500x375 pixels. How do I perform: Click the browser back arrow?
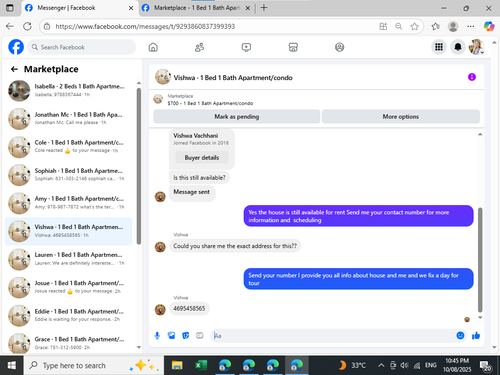point(10,26)
